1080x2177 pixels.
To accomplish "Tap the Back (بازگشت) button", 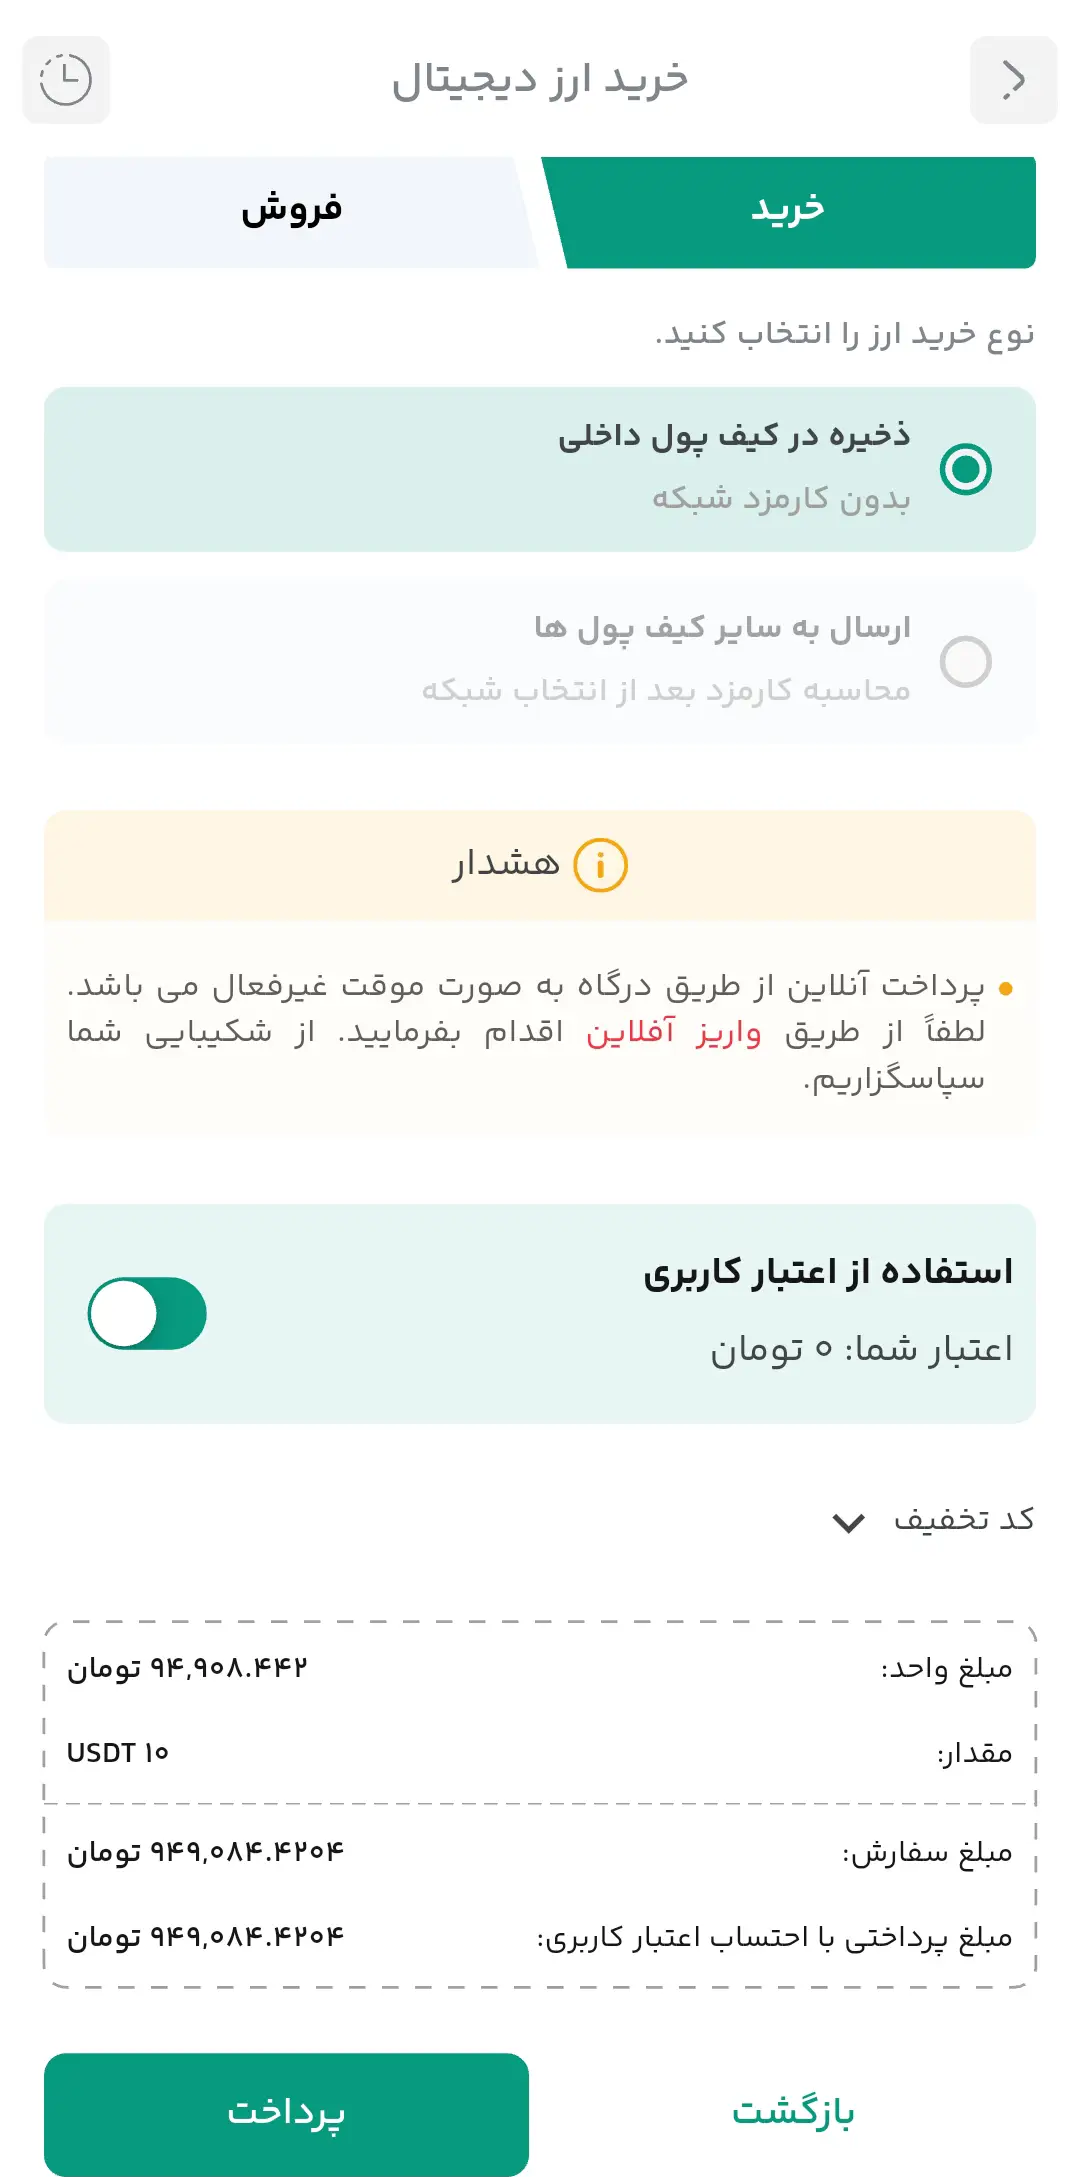I will point(793,2112).
